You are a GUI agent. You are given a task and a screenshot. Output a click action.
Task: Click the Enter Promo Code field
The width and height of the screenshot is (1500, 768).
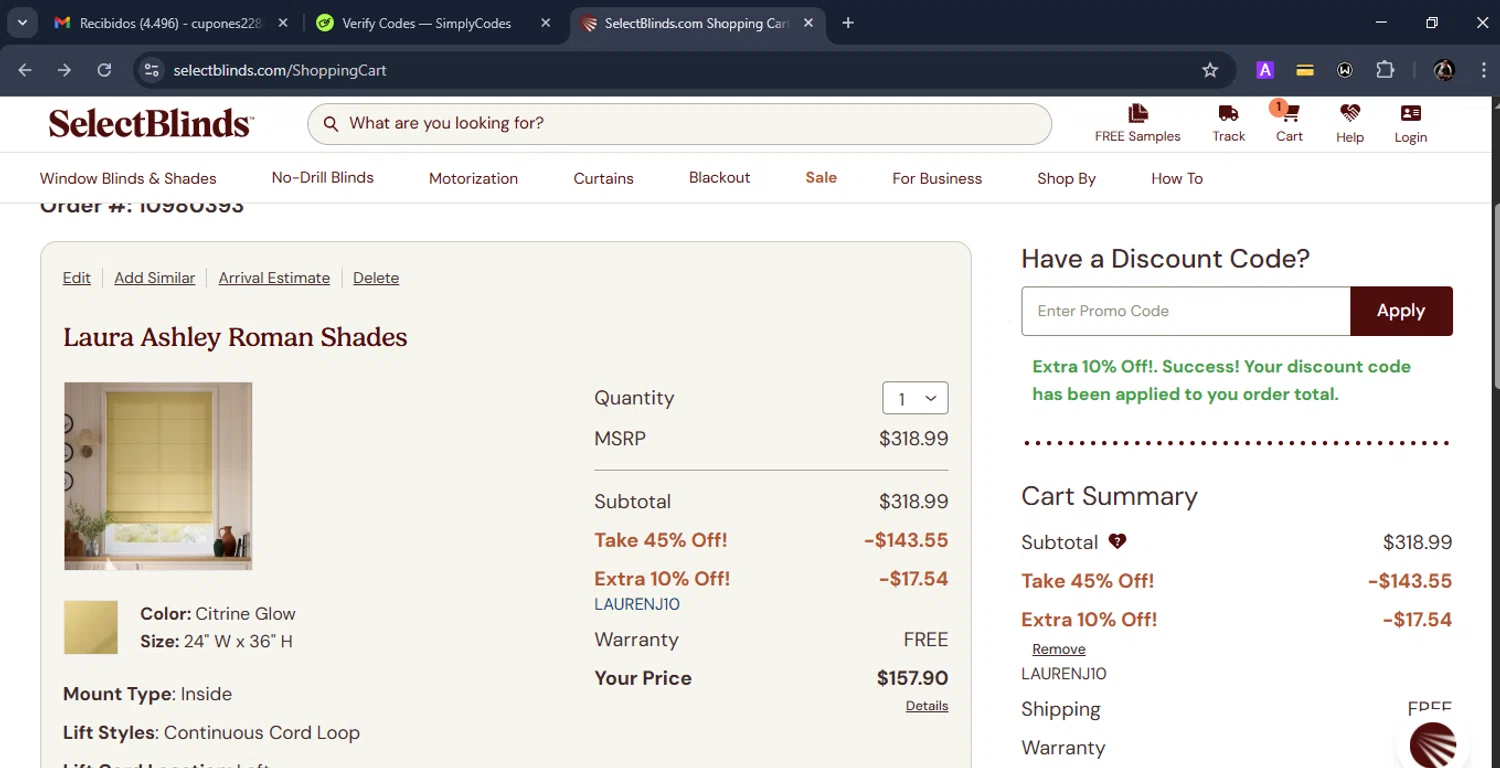[1185, 311]
